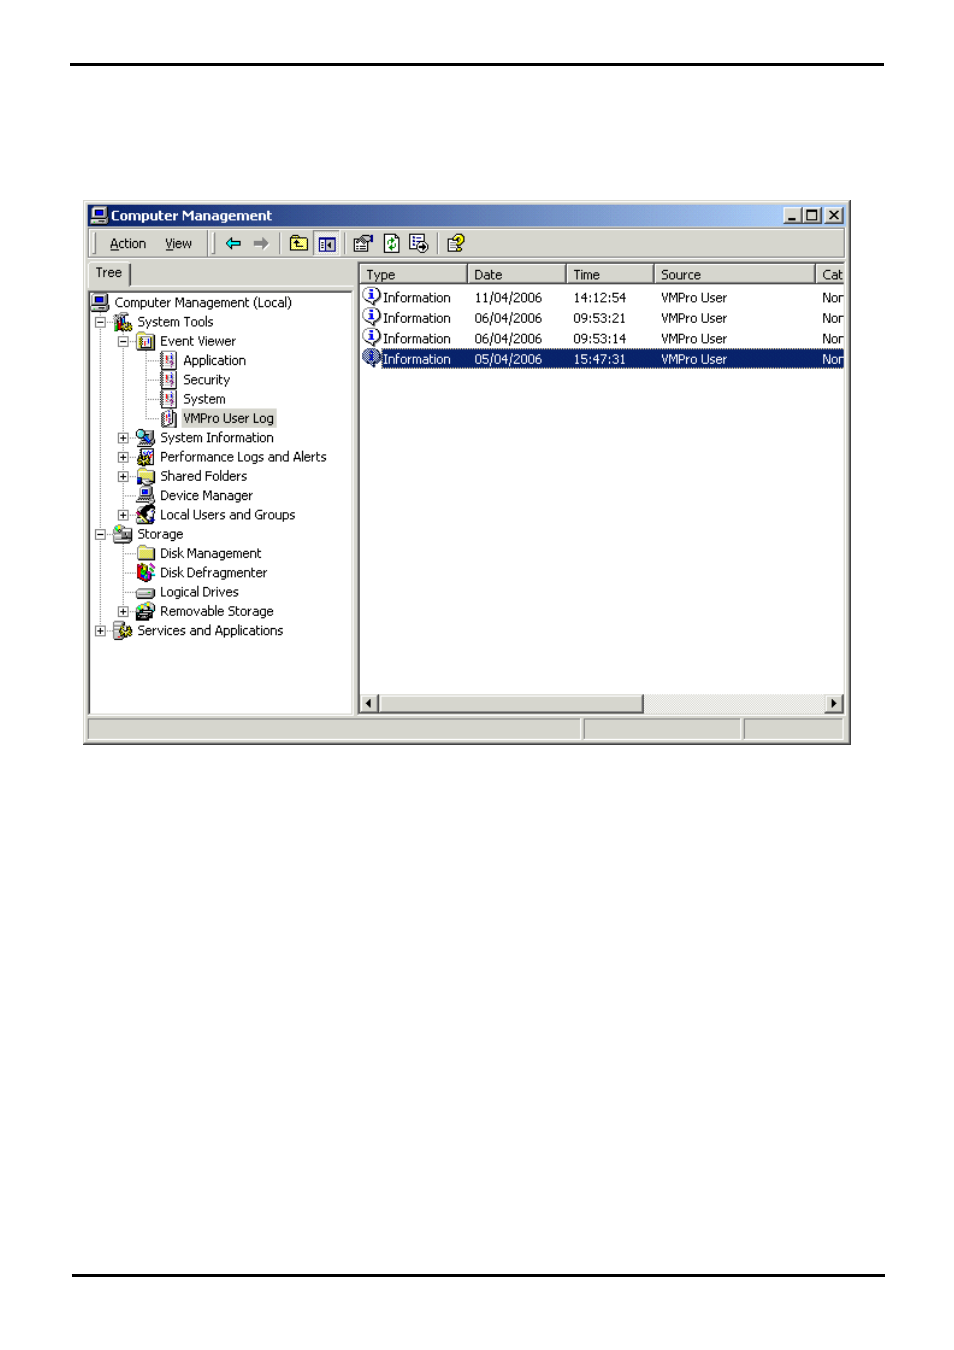Click the horizontal scrollbar left arrow
The width and height of the screenshot is (954, 1350).
[x=369, y=703]
